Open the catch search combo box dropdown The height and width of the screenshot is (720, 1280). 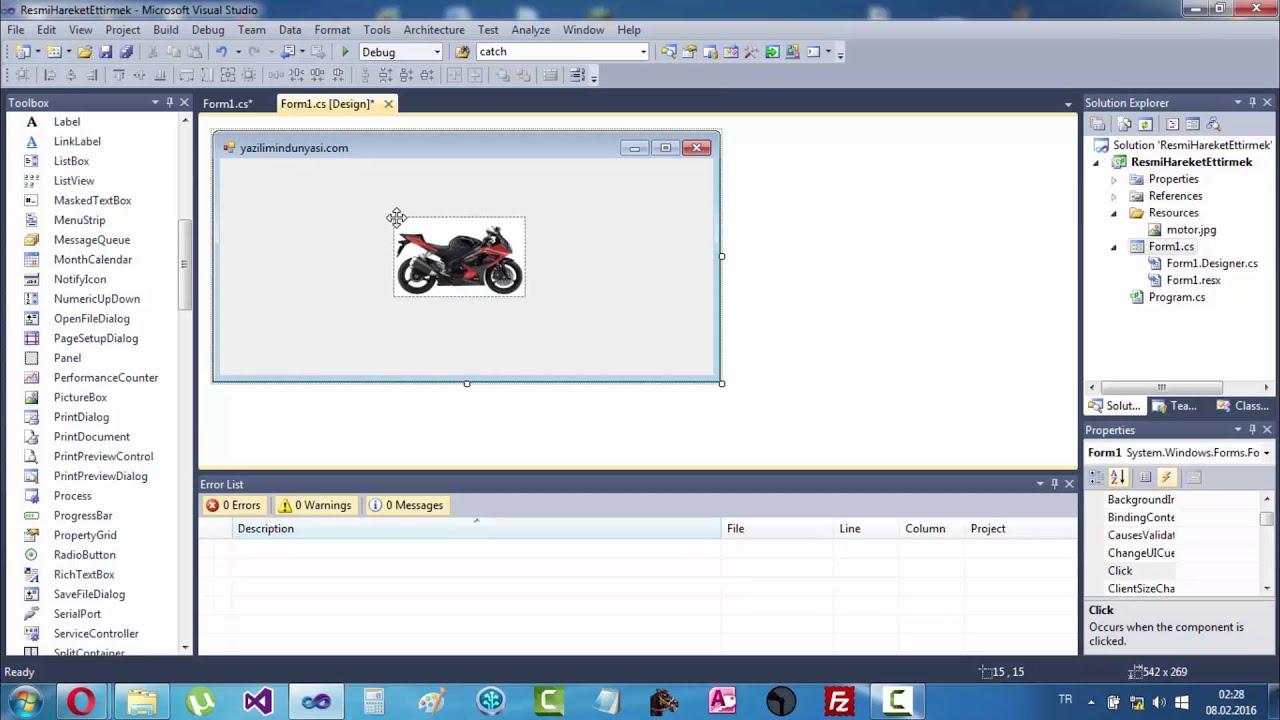tap(643, 52)
